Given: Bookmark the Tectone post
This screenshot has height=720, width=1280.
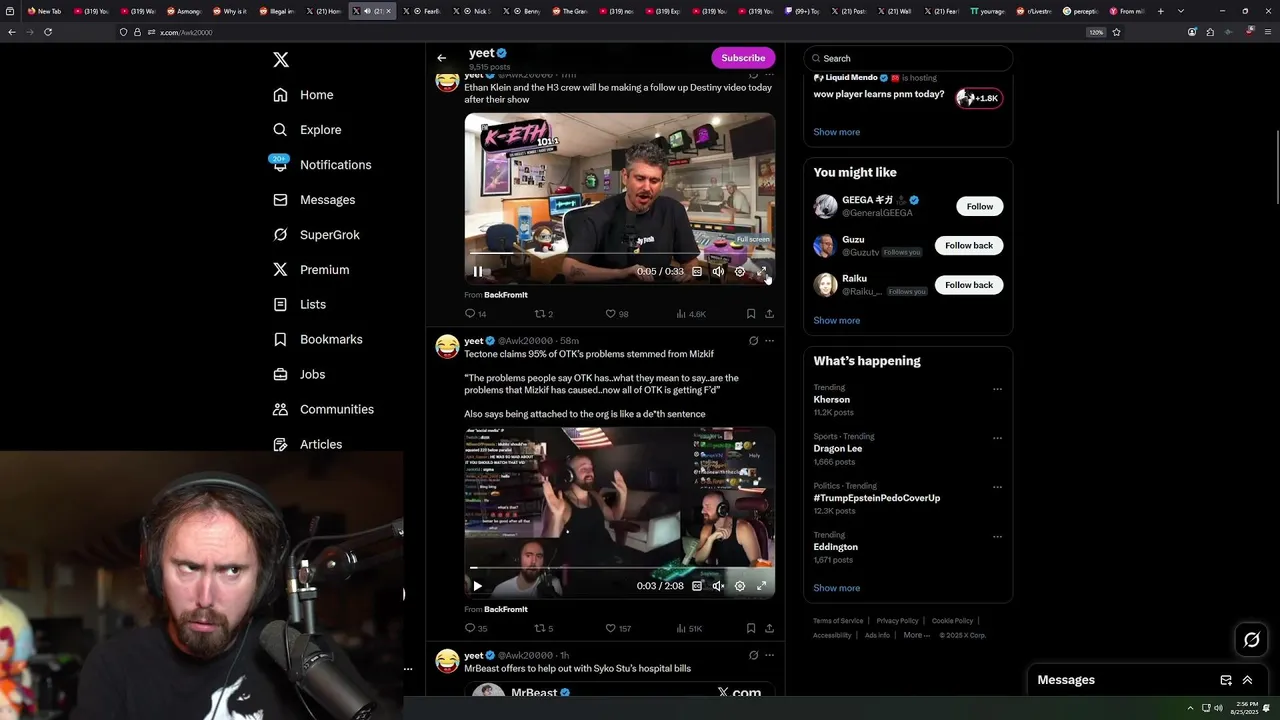Looking at the screenshot, I should pyautogui.click(x=751, y=629).
